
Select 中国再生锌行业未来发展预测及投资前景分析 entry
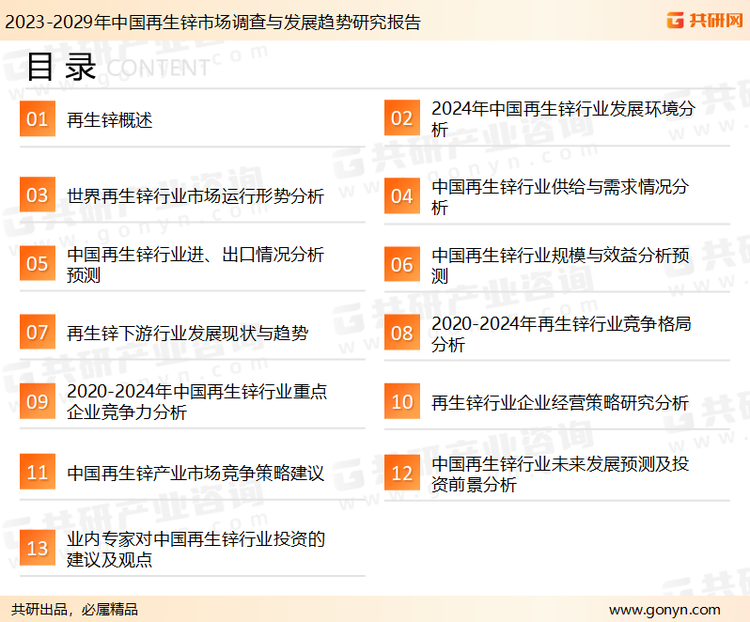[x=560, y=474]
